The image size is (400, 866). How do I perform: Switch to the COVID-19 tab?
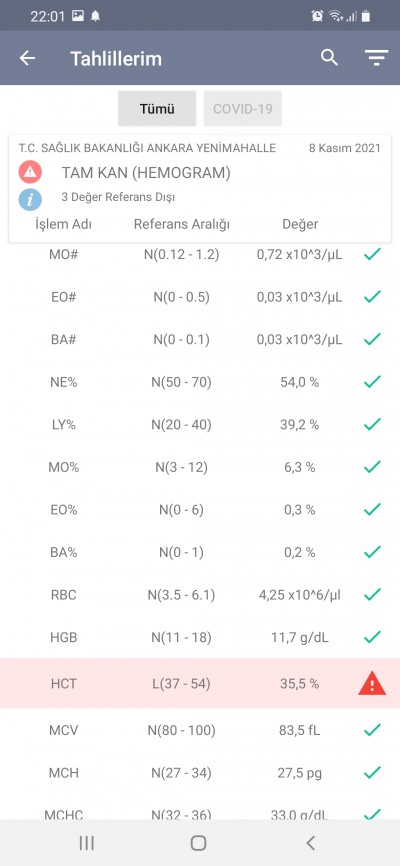[x=243, y=109]
